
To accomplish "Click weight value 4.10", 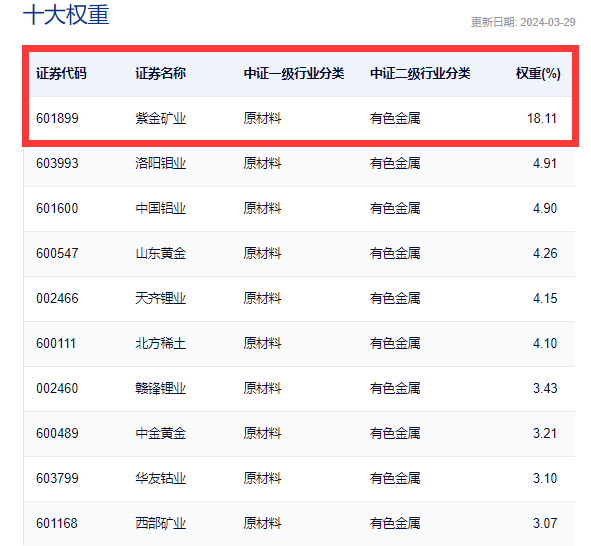I will (x=545, y=343).
